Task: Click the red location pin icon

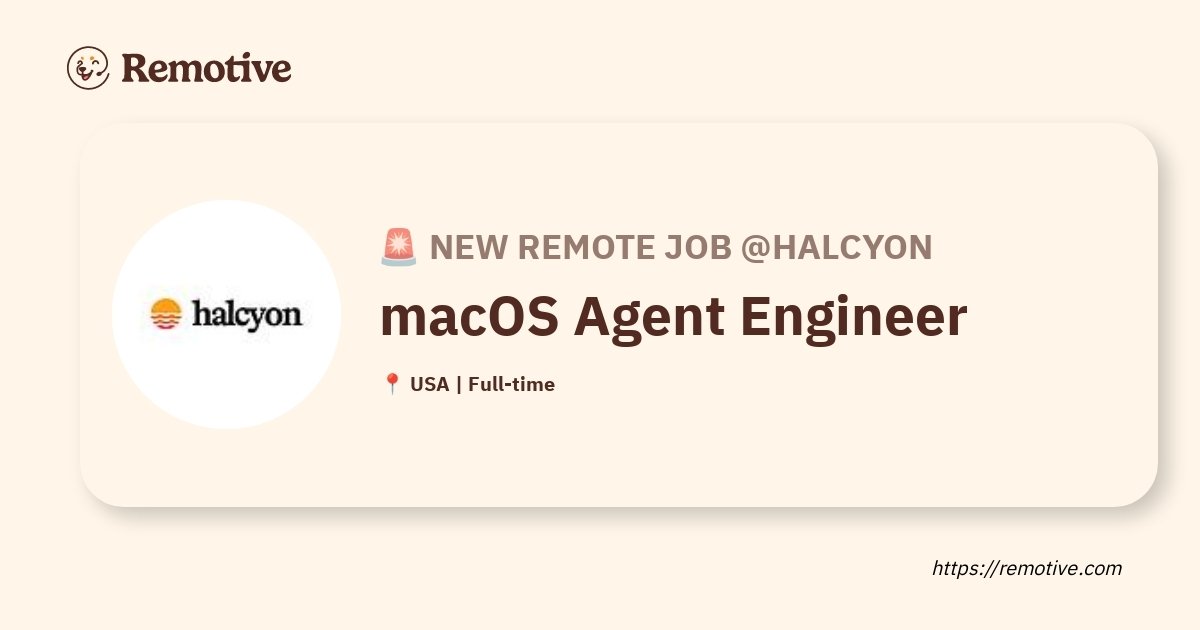Action: [392, 384]
